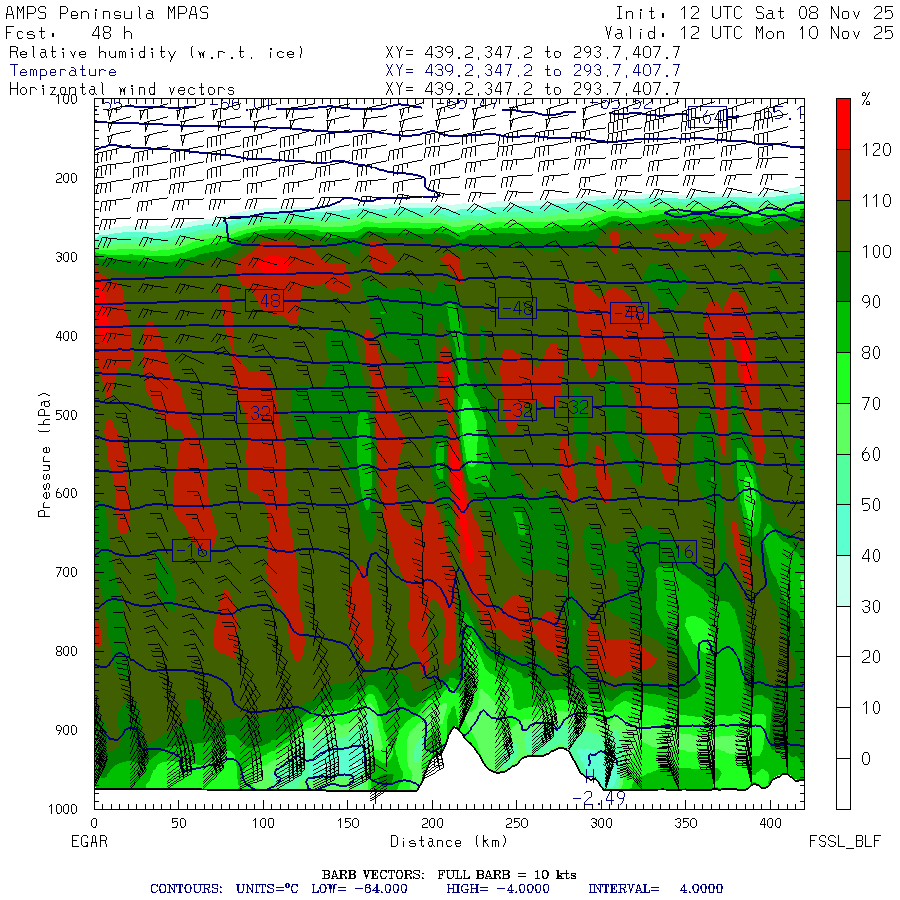900x900 pixels.
Task: Click the "Horizontal wind vectors" label
Action: 122,90
